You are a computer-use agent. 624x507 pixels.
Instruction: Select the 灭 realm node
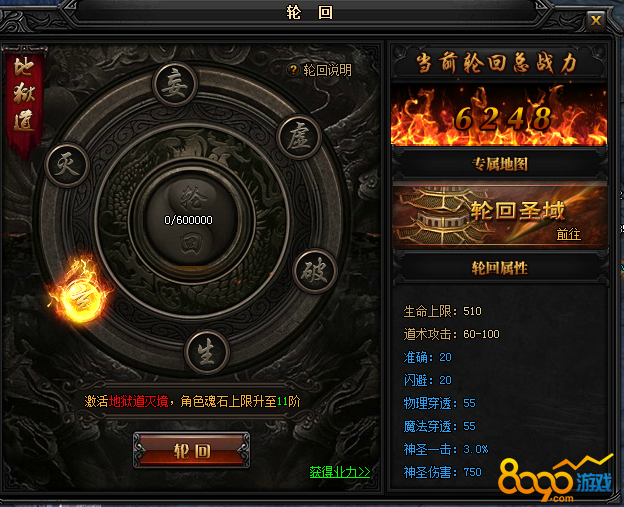coord(67,164)
